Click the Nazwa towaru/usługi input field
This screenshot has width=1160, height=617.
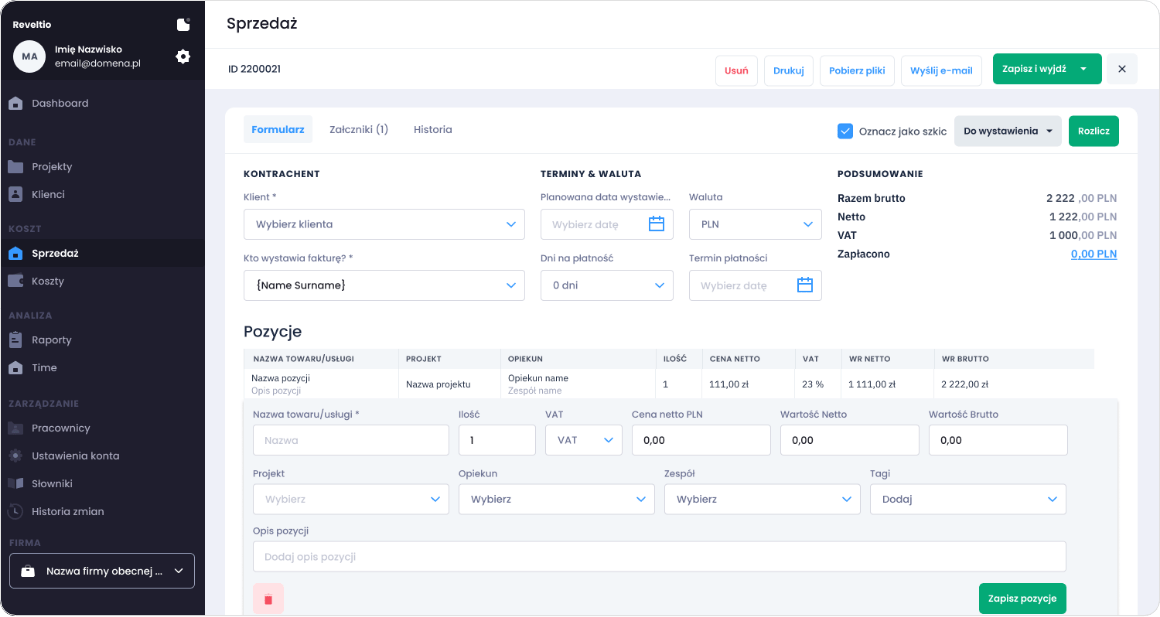coord(351,440)
